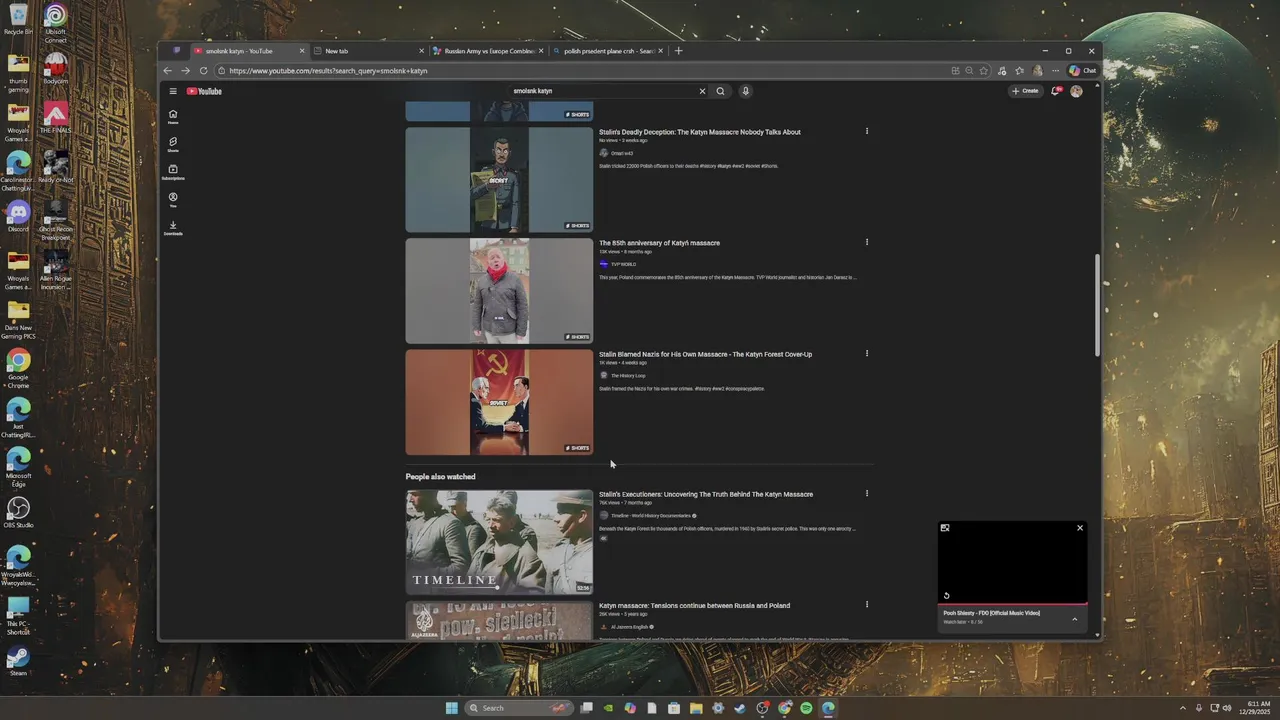Open the Windows Start button
1280x720 pixels.
point(451,708)
